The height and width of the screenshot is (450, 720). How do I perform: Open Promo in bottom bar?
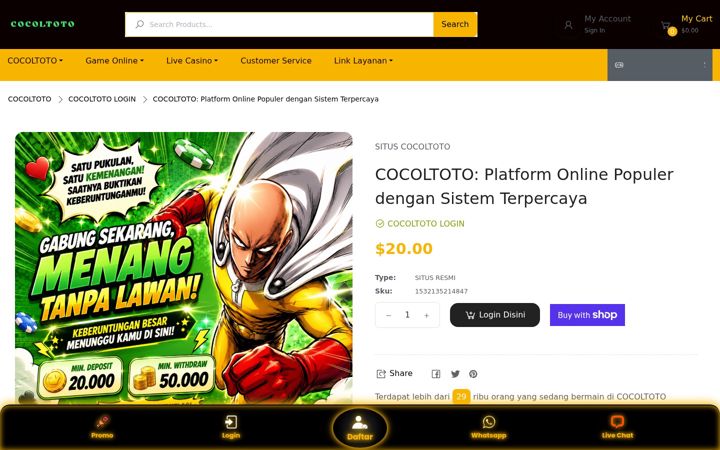pos(102,427)
